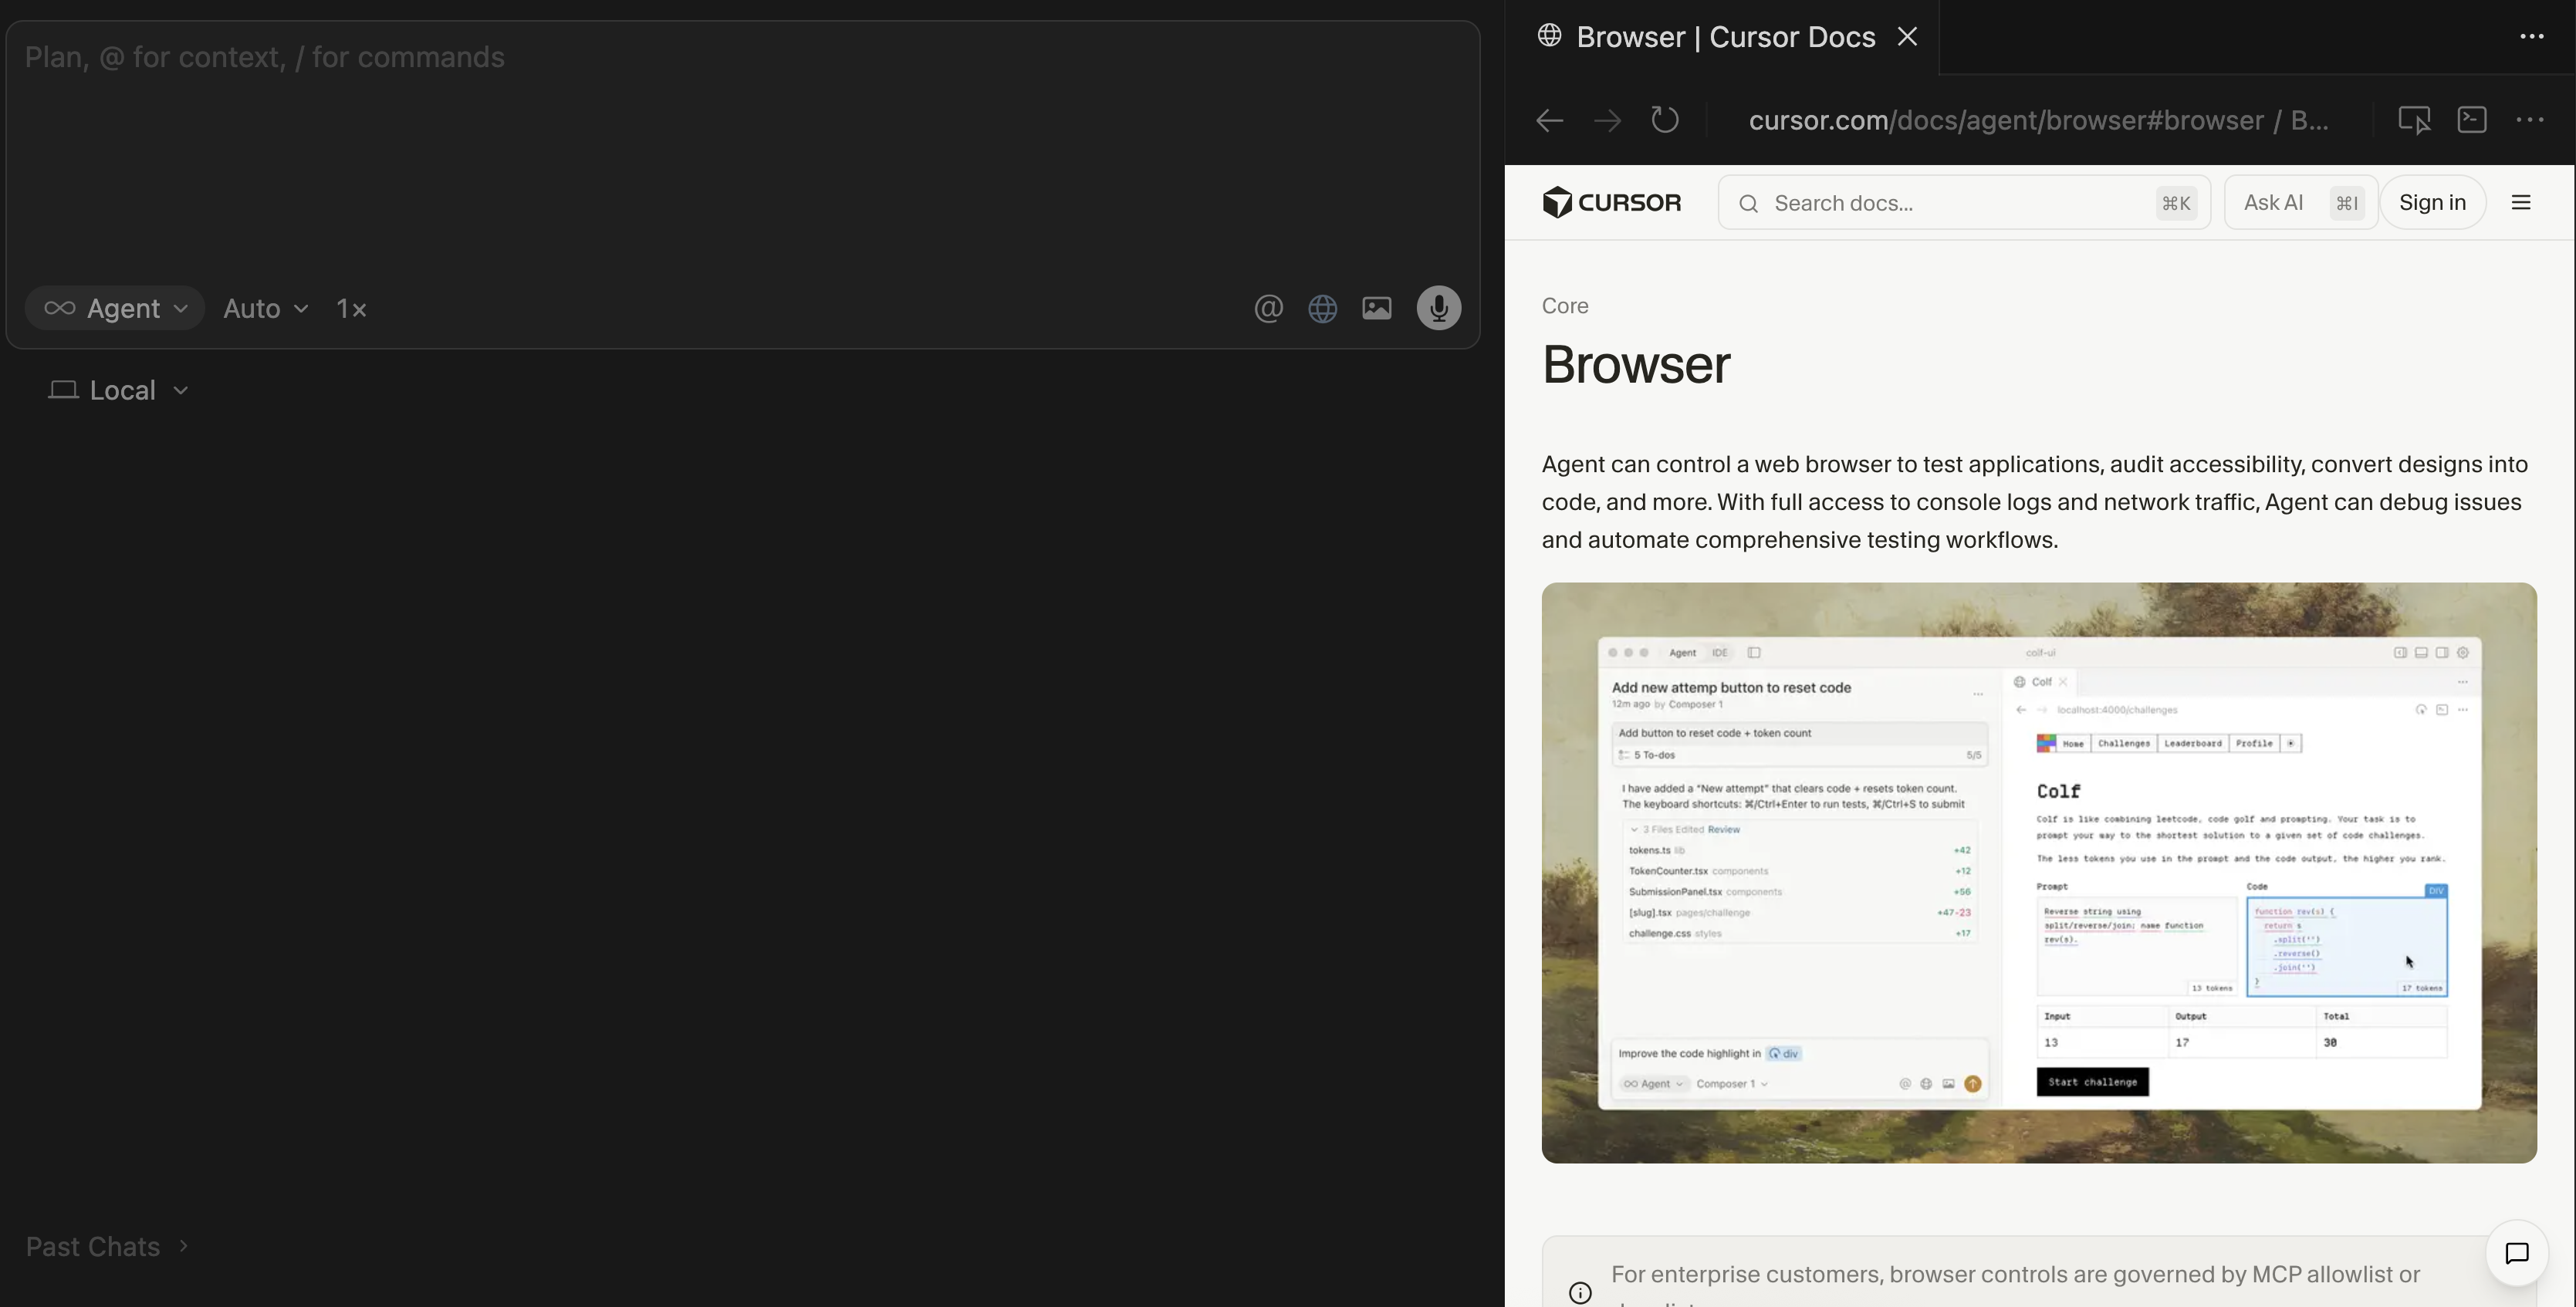Viewport: 2576px width, 1307px height.
Task: Click the @ mention context icon
Action: (1268, 308)
